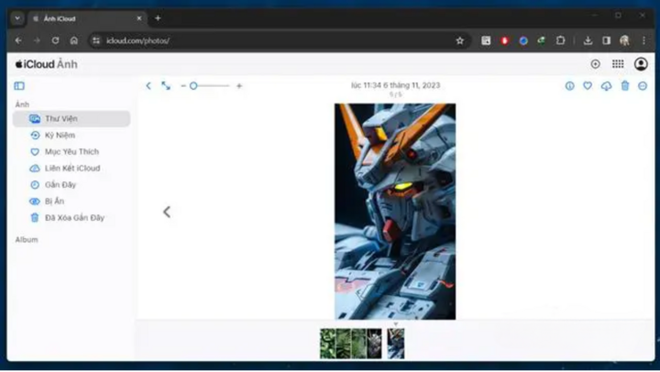Select second green leaf thumbnail

[x=343, y=344]
